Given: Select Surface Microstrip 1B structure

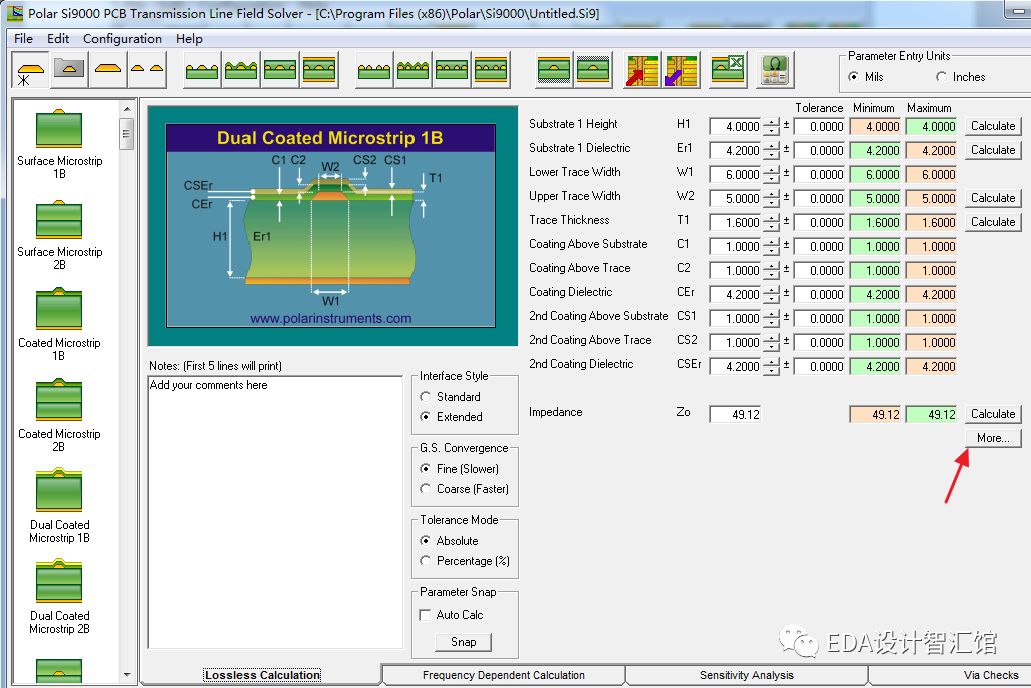Looking at the screenshot, I should tap(59, 144).
